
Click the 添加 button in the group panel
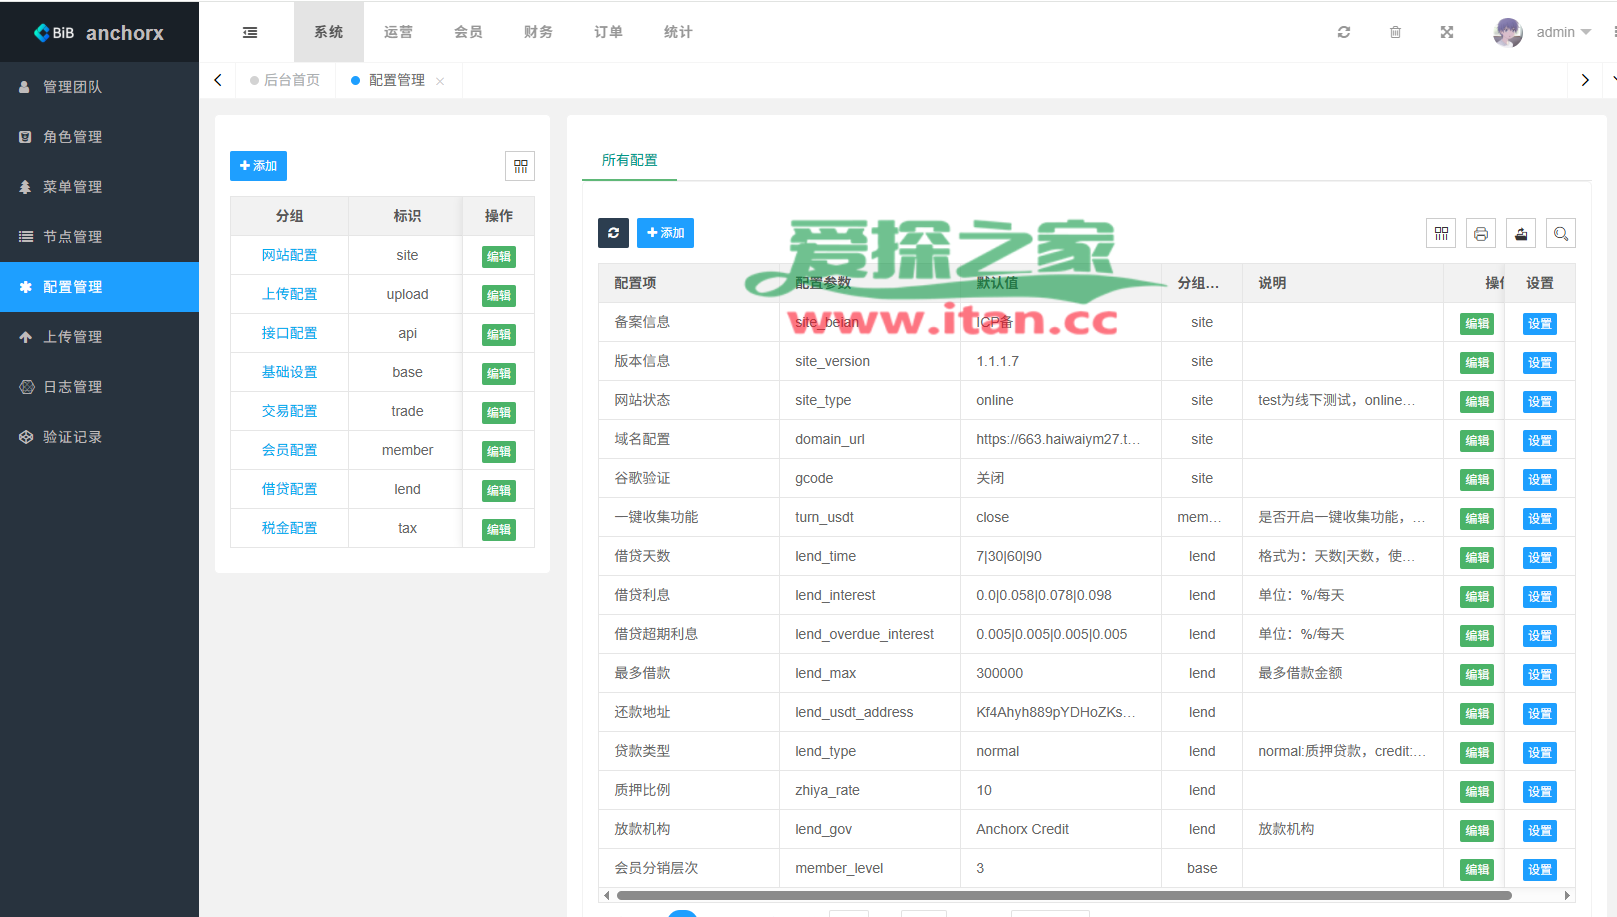[x=258, y=166]
